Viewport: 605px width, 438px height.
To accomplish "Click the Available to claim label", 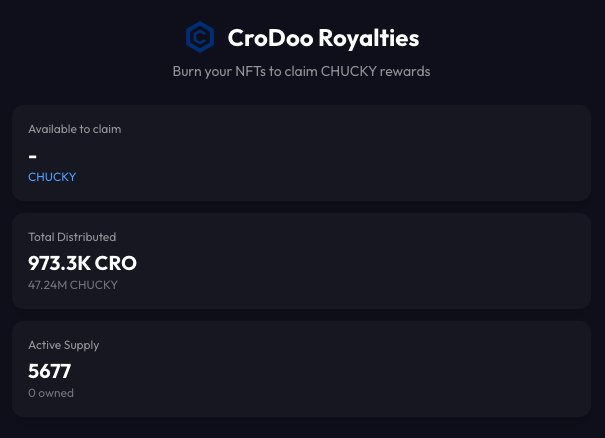I will (x=74, y=129).
